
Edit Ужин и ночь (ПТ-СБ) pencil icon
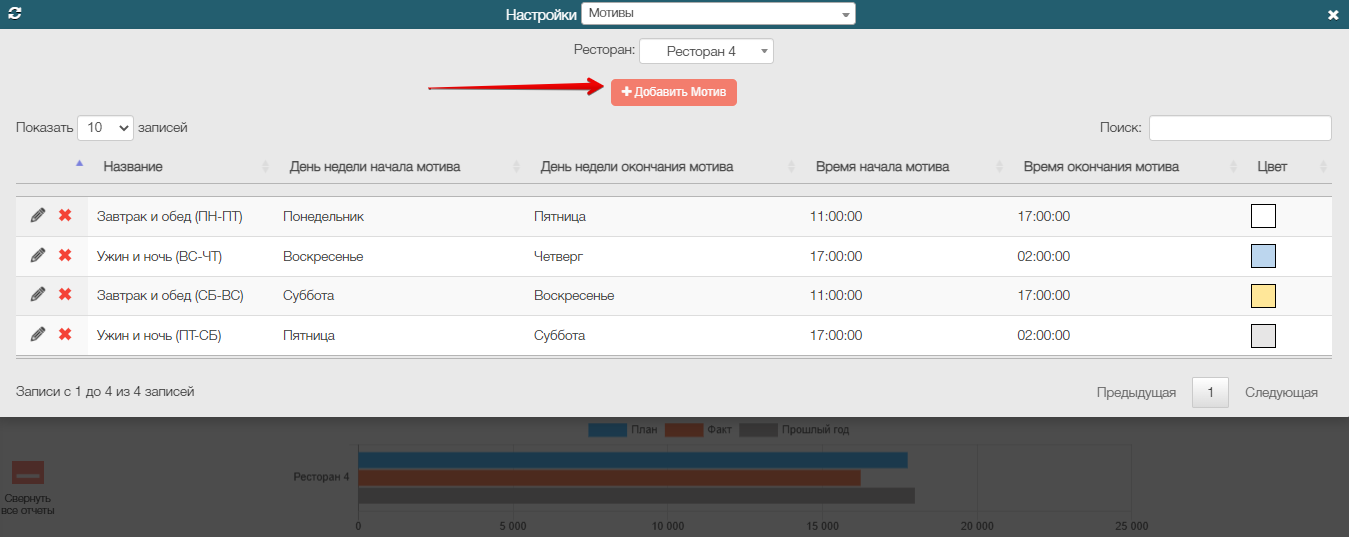[x=38, y=334]
